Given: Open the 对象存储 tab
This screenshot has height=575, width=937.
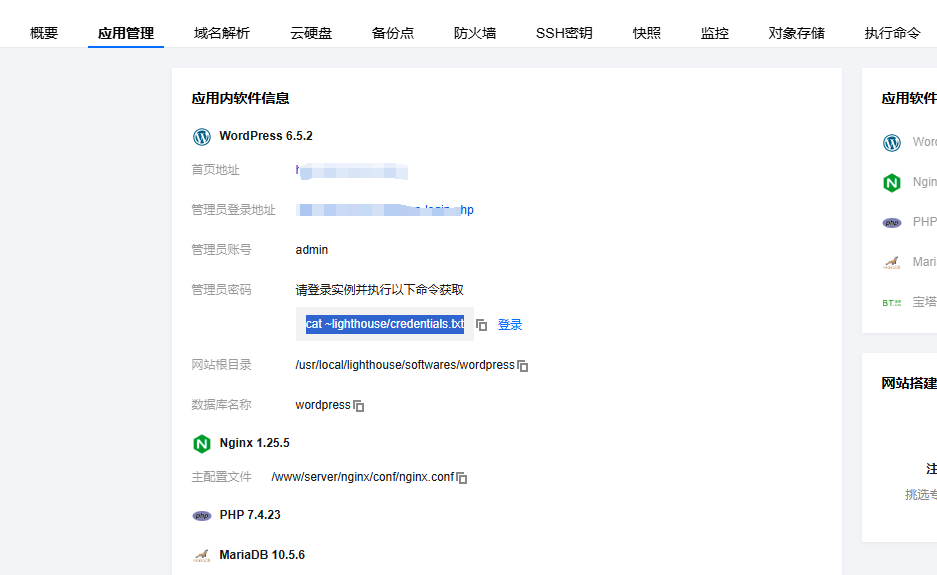Looking at the screenshot, I should pyautogui.click(x=797, y=33).
